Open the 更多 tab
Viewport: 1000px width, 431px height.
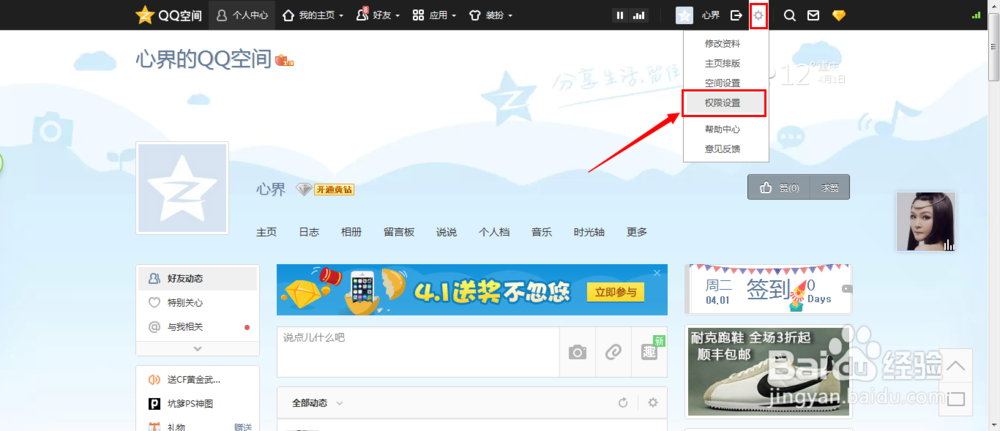[636, 232]
